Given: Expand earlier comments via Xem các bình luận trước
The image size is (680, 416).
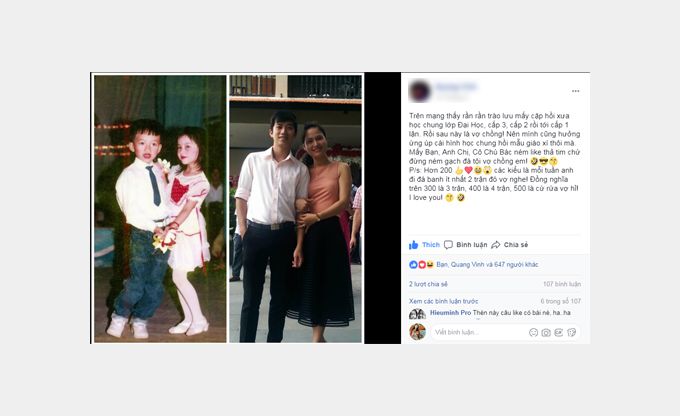Looking at the screenshot, I should tap(443, 301).
